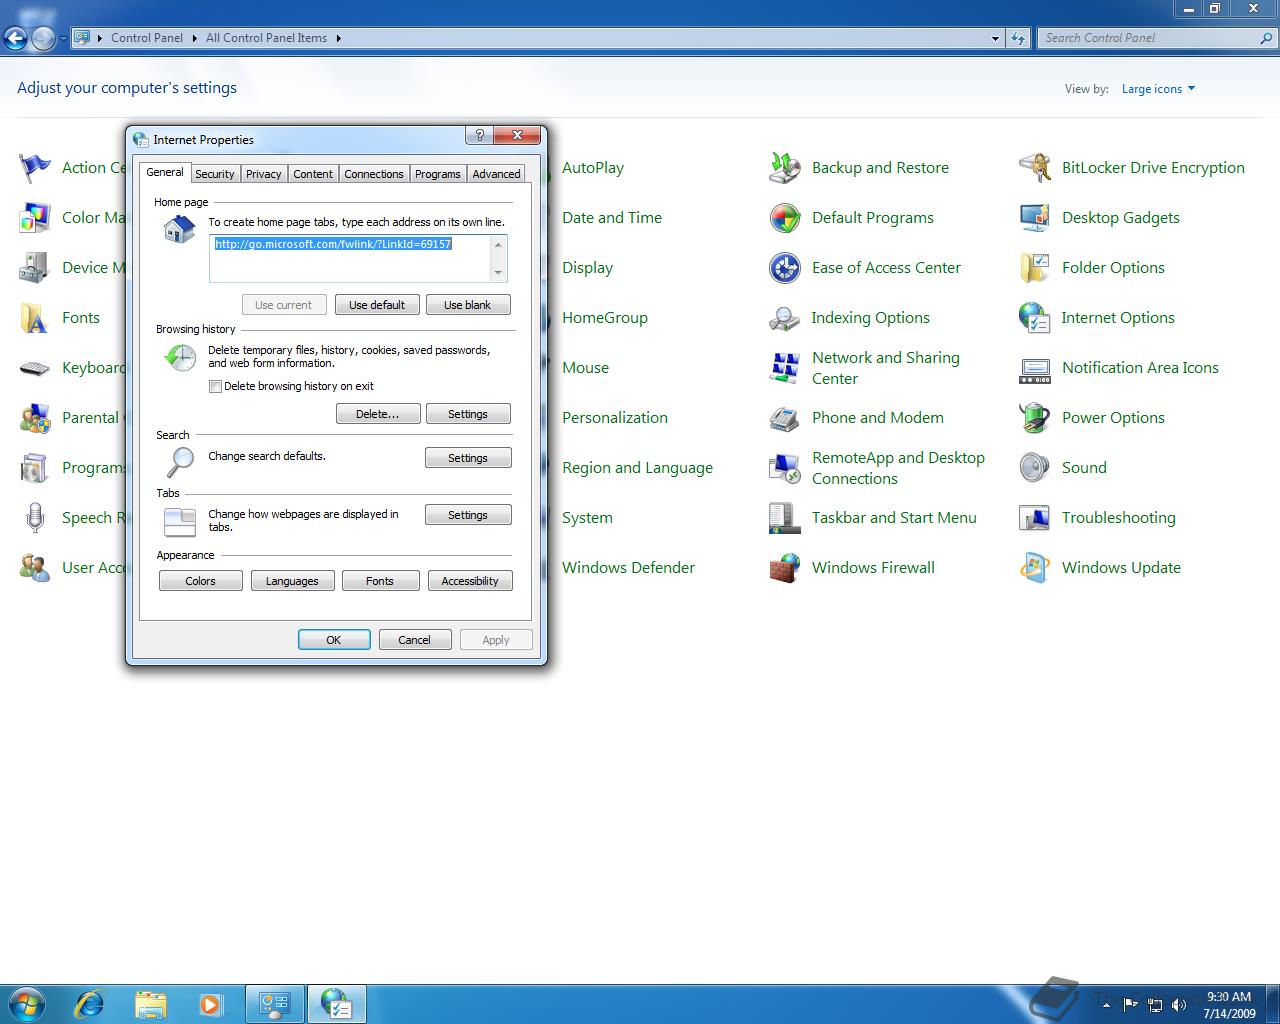Click the BitLocker Drive Encryption icon
The width and height of the screenshot is (1280, 1024).
(x=1035, y=168)
